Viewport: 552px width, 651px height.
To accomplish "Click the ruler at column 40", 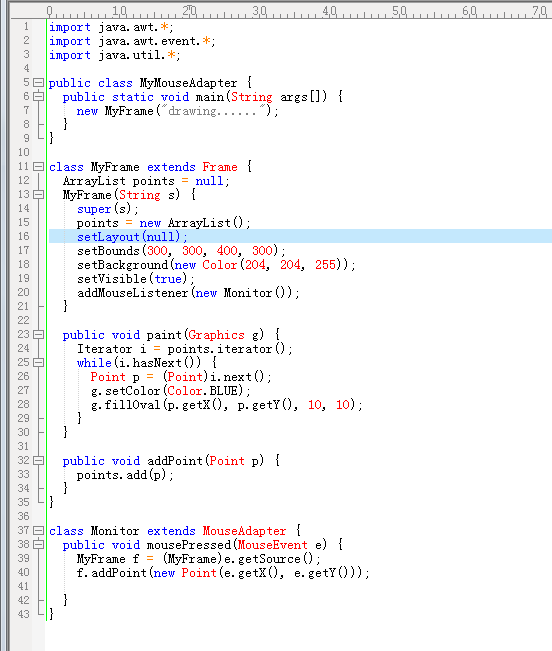I will pos(330,11).
